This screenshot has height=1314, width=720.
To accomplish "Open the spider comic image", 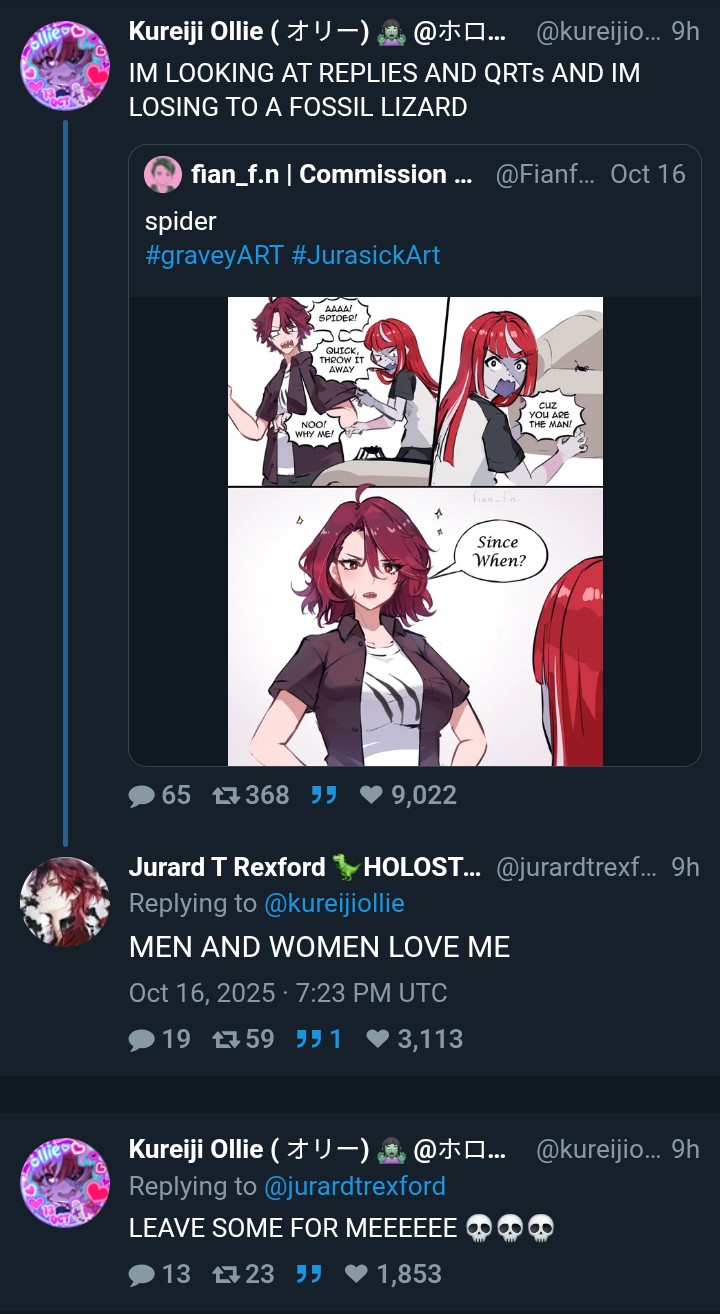I will click(x=415, y=531).
